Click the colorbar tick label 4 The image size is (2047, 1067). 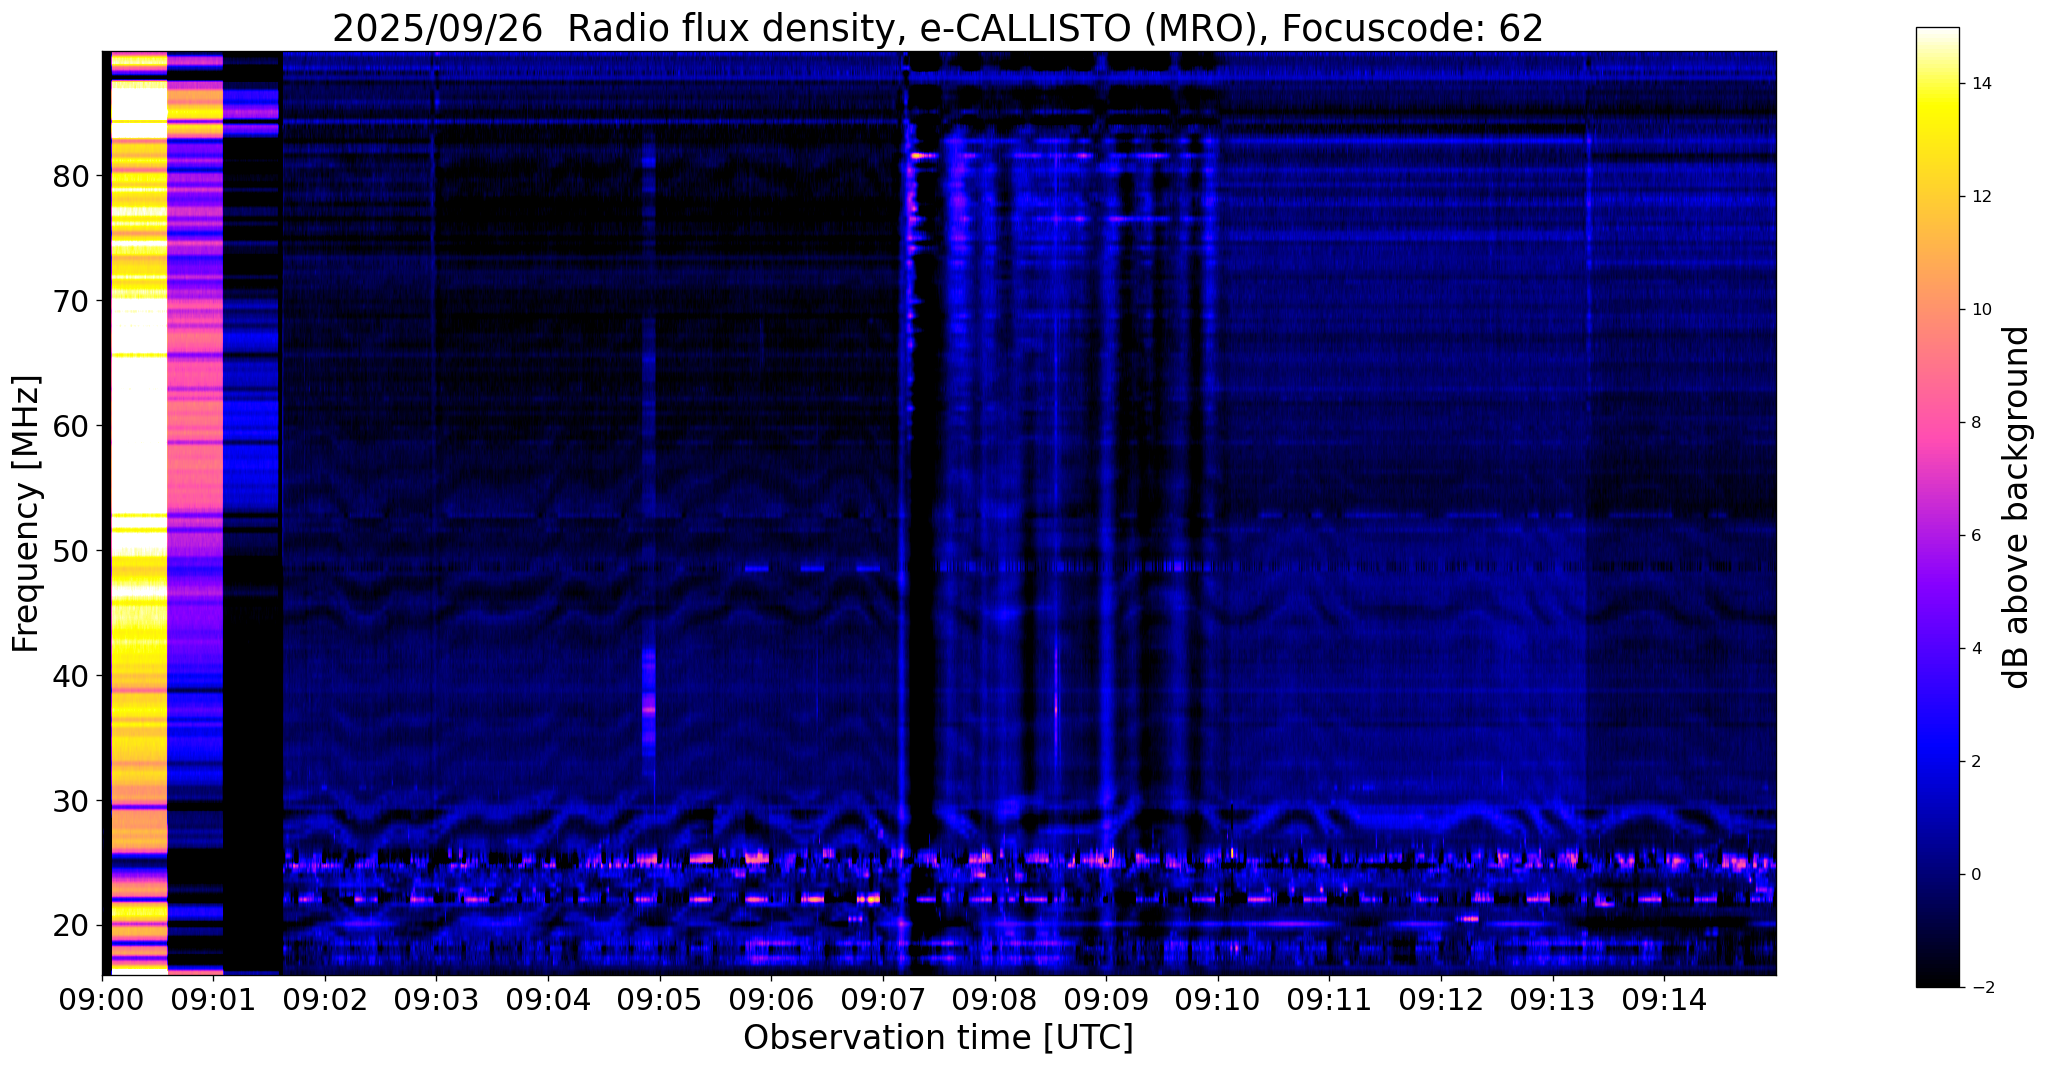[1975, 649]
